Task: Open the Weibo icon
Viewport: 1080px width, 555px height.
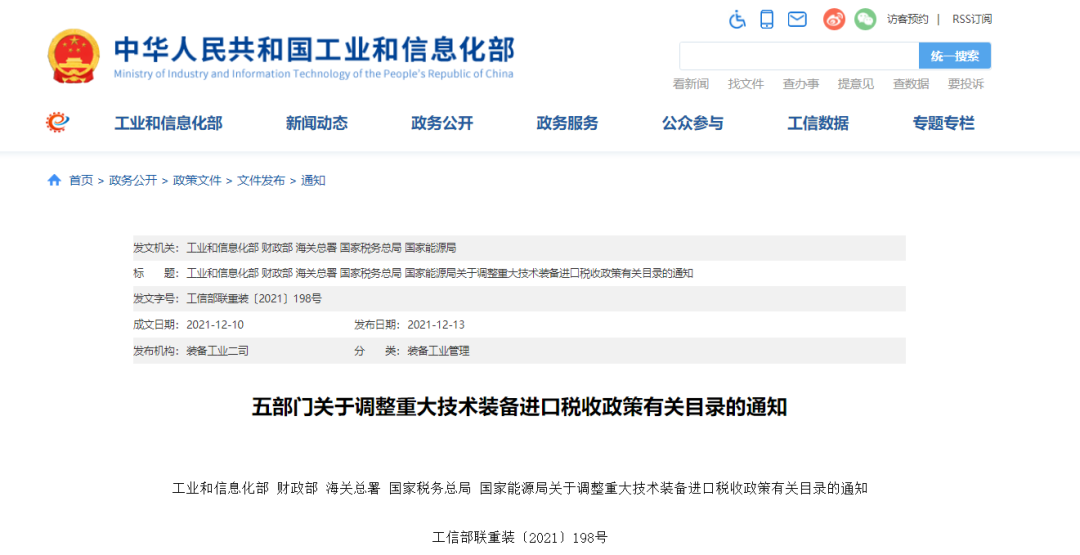Action: tap(834, 19)
